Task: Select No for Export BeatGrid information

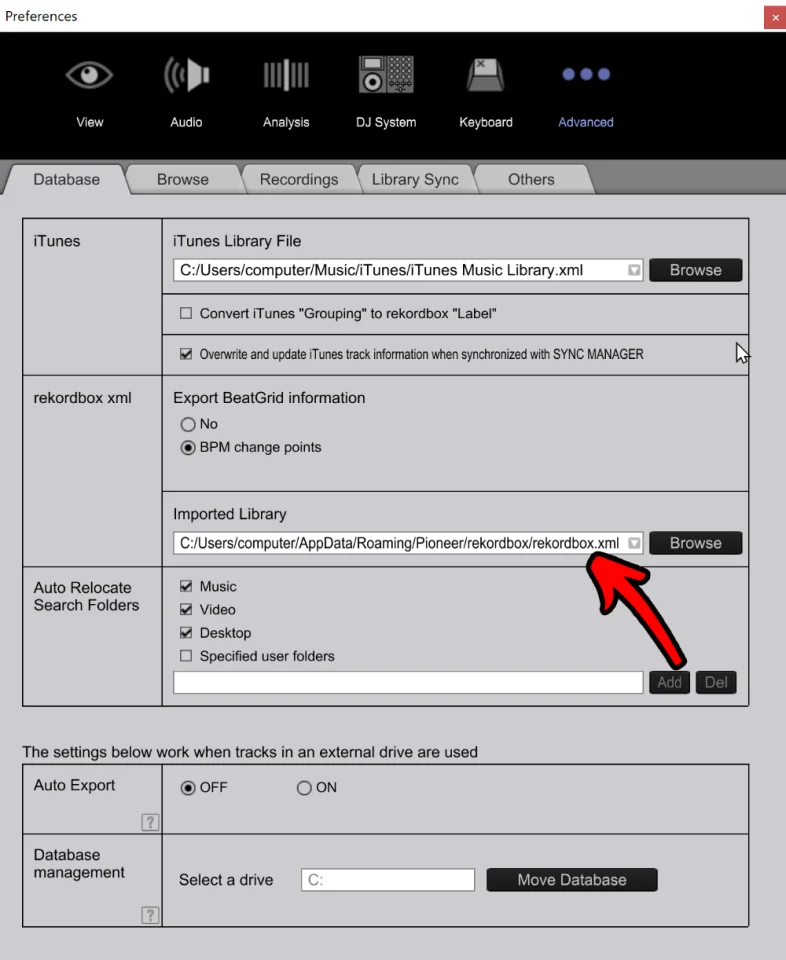Action: [188, 424]
